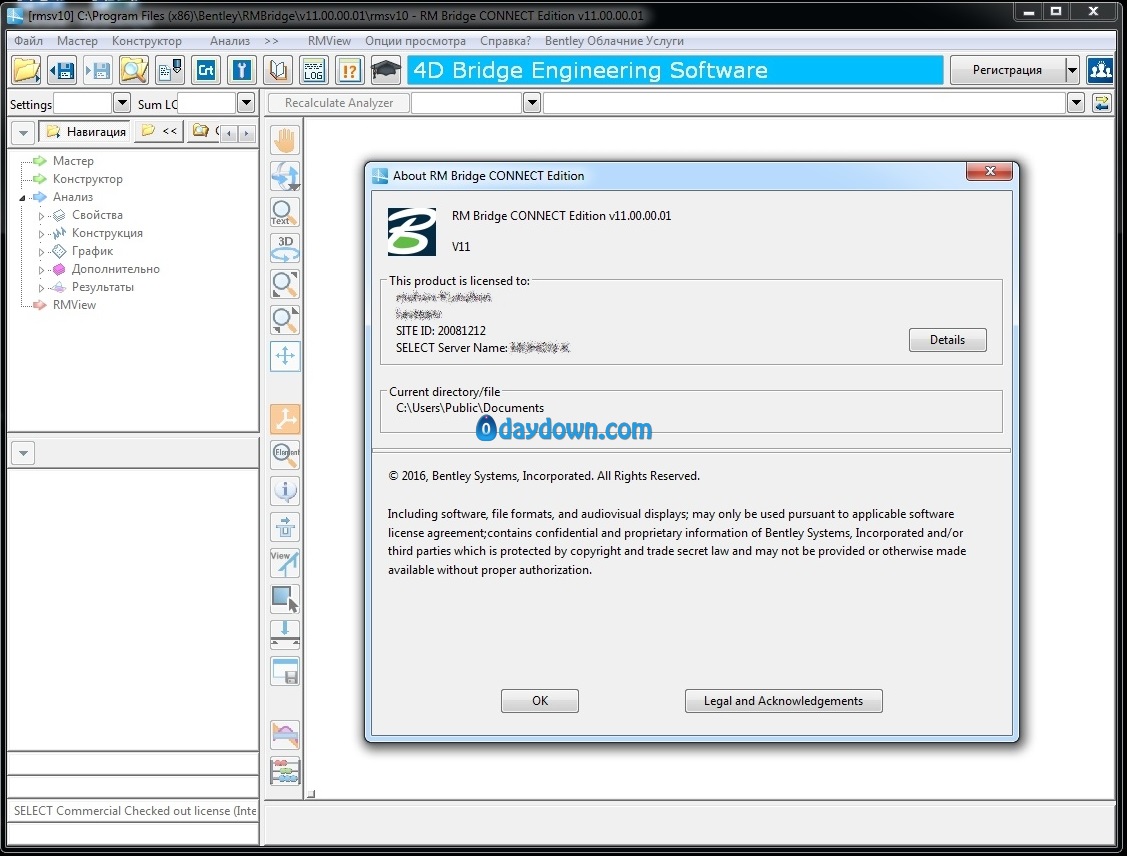
Task: Click the Text magnifier tool icon
Action: (285, 212)
